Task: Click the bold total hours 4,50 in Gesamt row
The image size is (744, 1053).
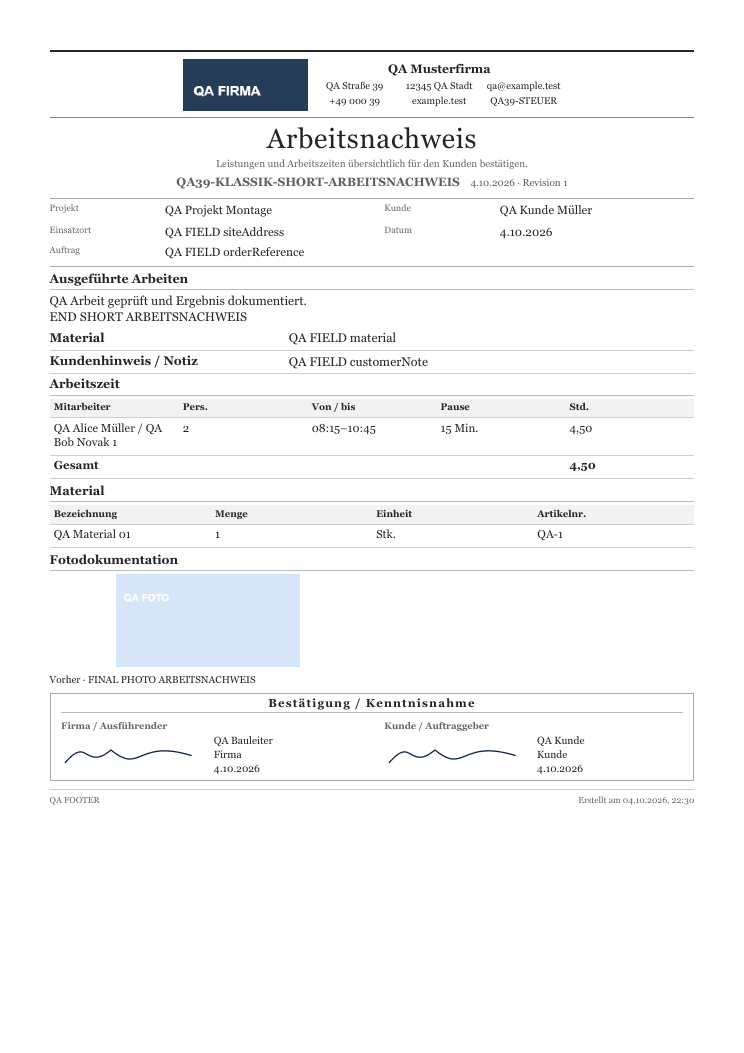Action: (x=582, y=466)
